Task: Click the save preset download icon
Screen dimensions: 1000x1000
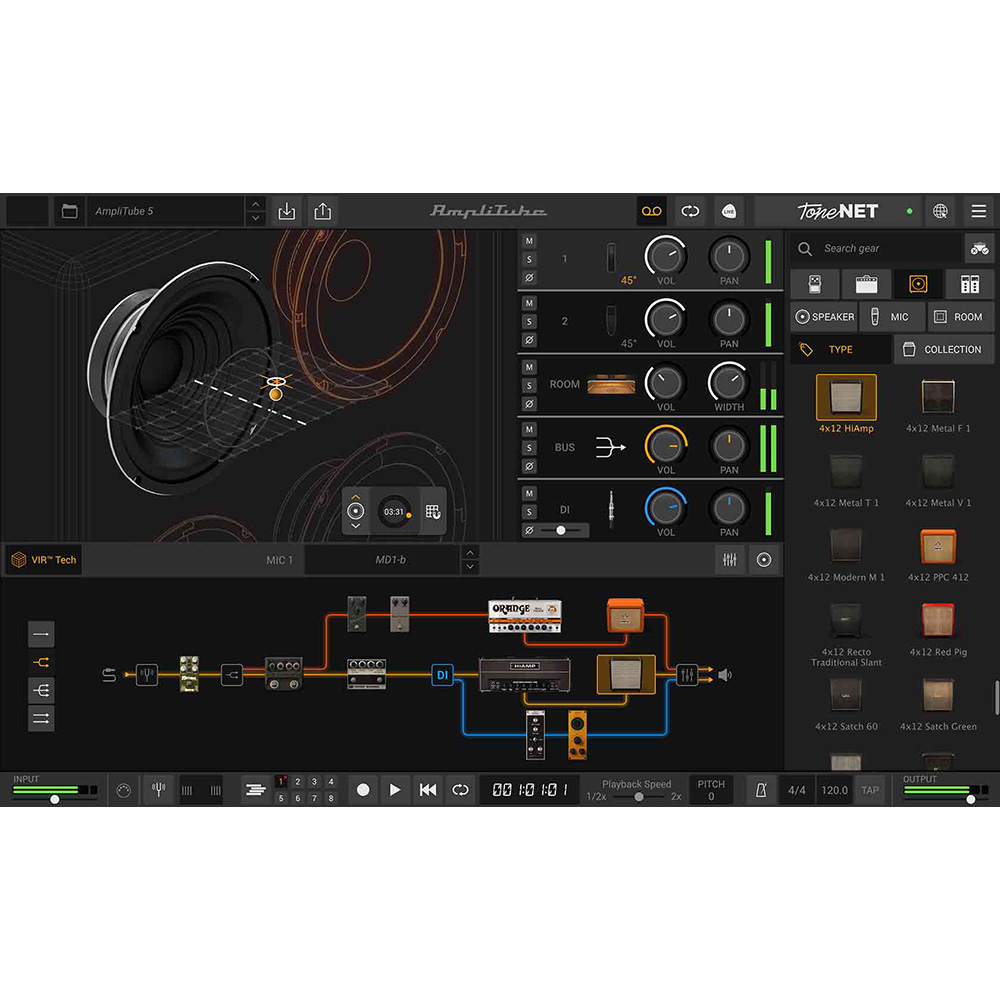Action: (x=287, y=211)
